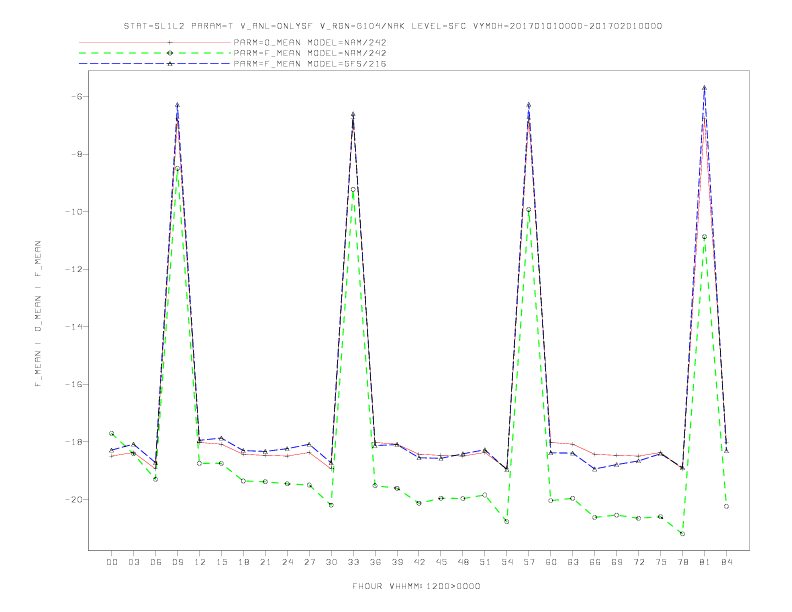Click x-axis tick label 27
Image resolution: width=792 pixels, height=612 pixels.
pyautogui.click(x=309, y=562)
